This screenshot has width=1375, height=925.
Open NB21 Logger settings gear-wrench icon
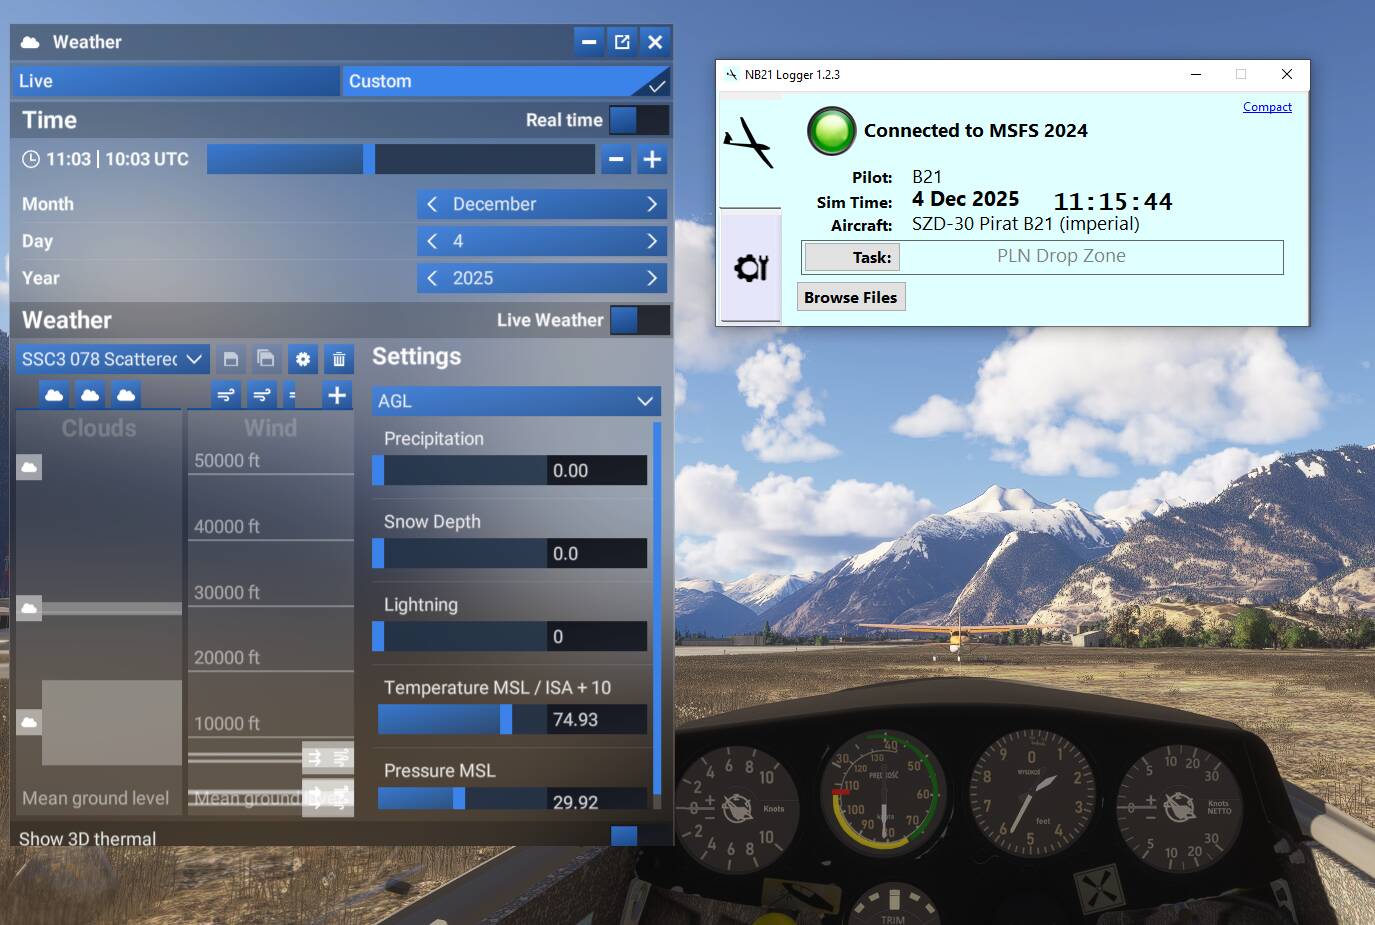(x=751, y=267)
